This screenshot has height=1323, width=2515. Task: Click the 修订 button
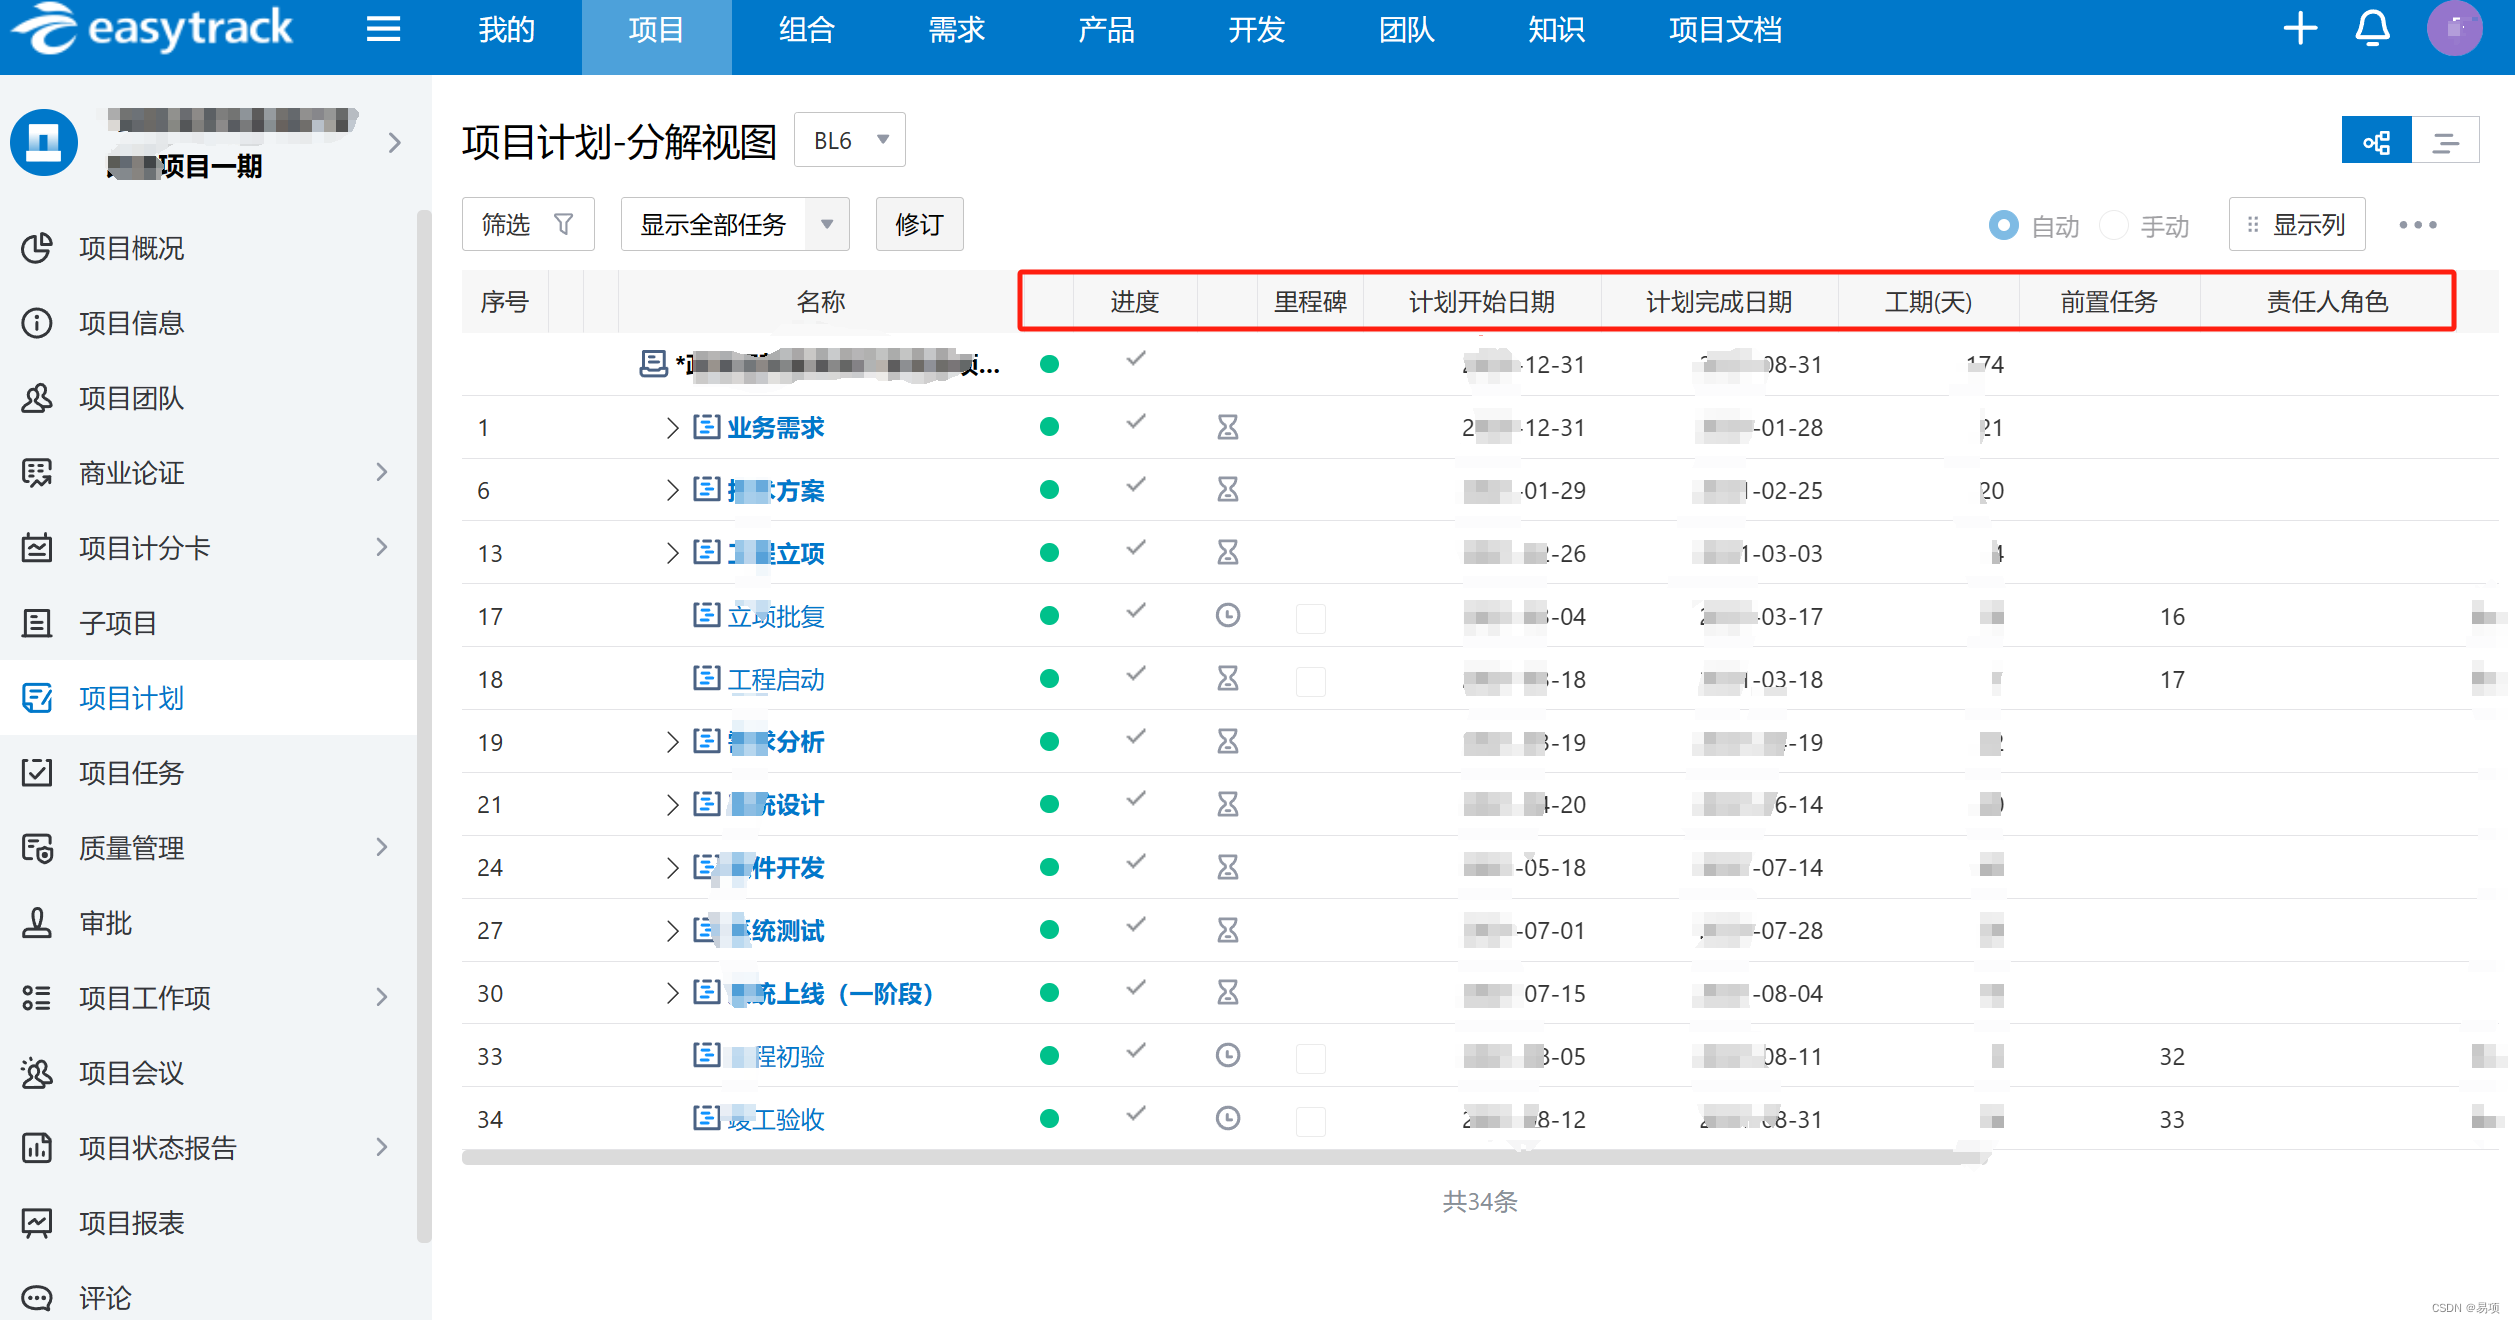(x=918, y=225)
